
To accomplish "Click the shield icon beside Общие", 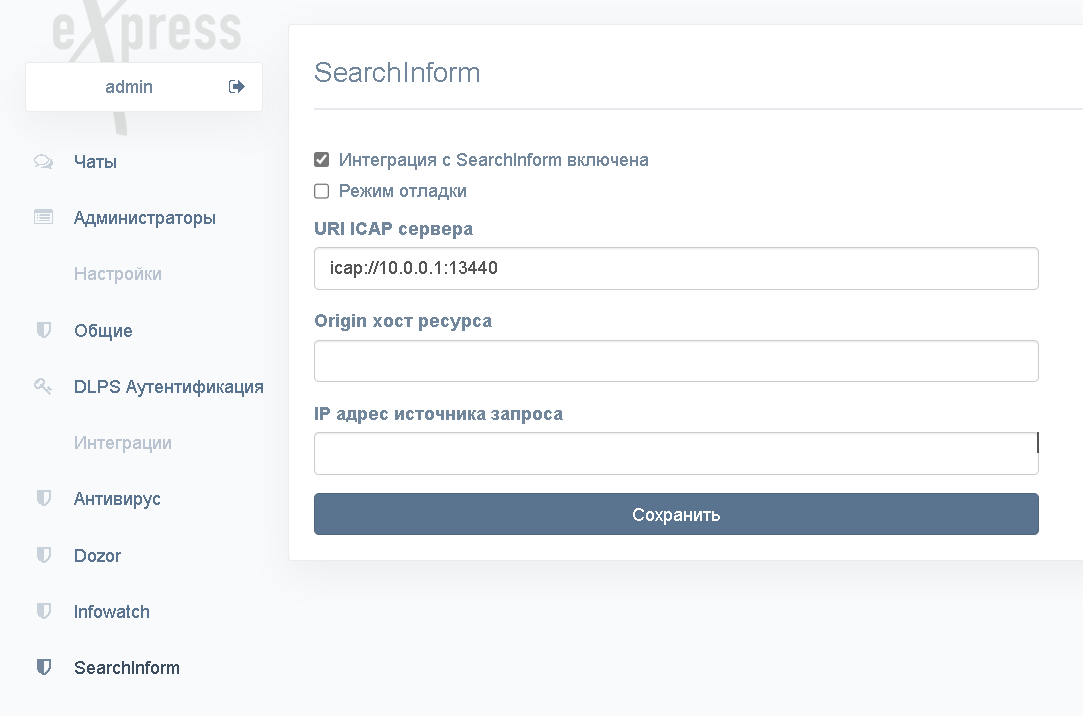I will [44, 330].
